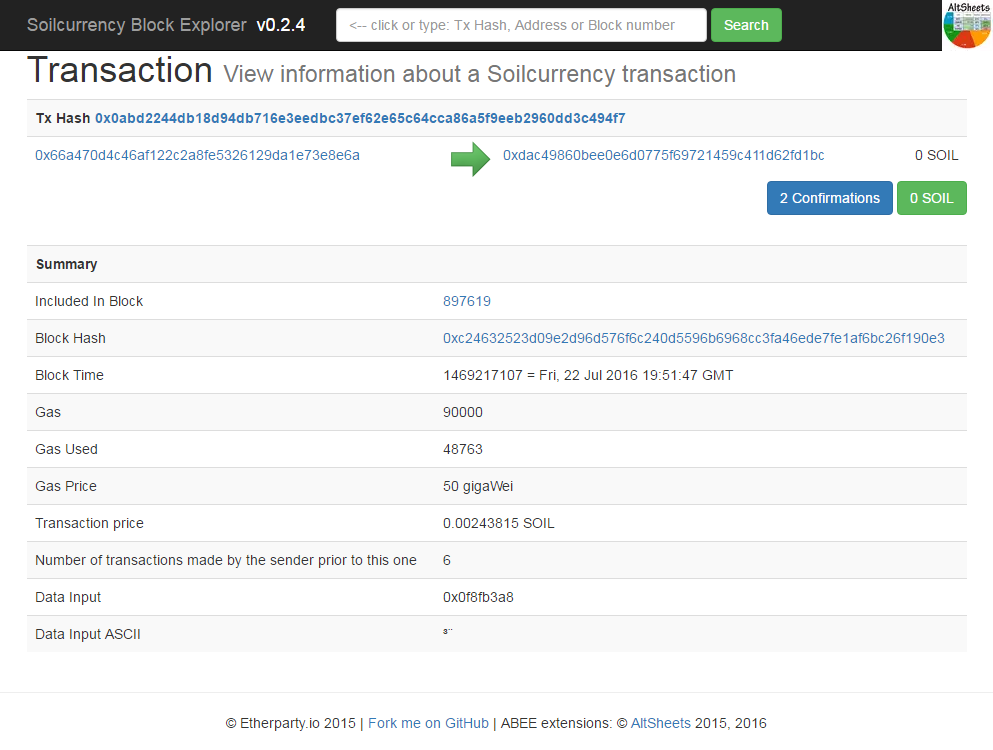Select the Gas Price 50 gigaWei
The image size is (993, 750).
coord(478,486)
